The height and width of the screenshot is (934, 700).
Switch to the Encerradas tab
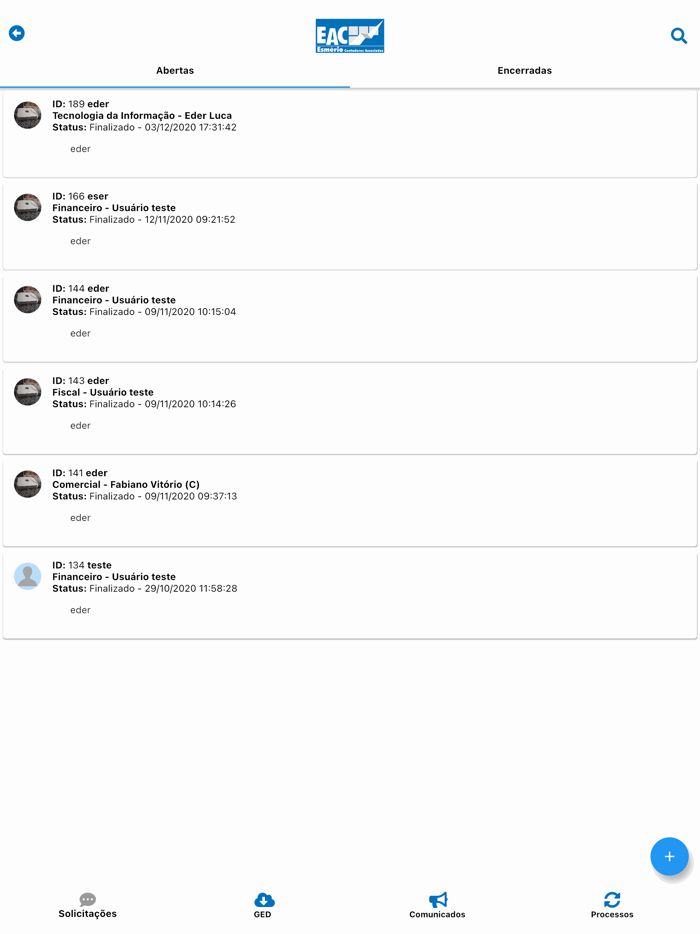tap(525, 71)
